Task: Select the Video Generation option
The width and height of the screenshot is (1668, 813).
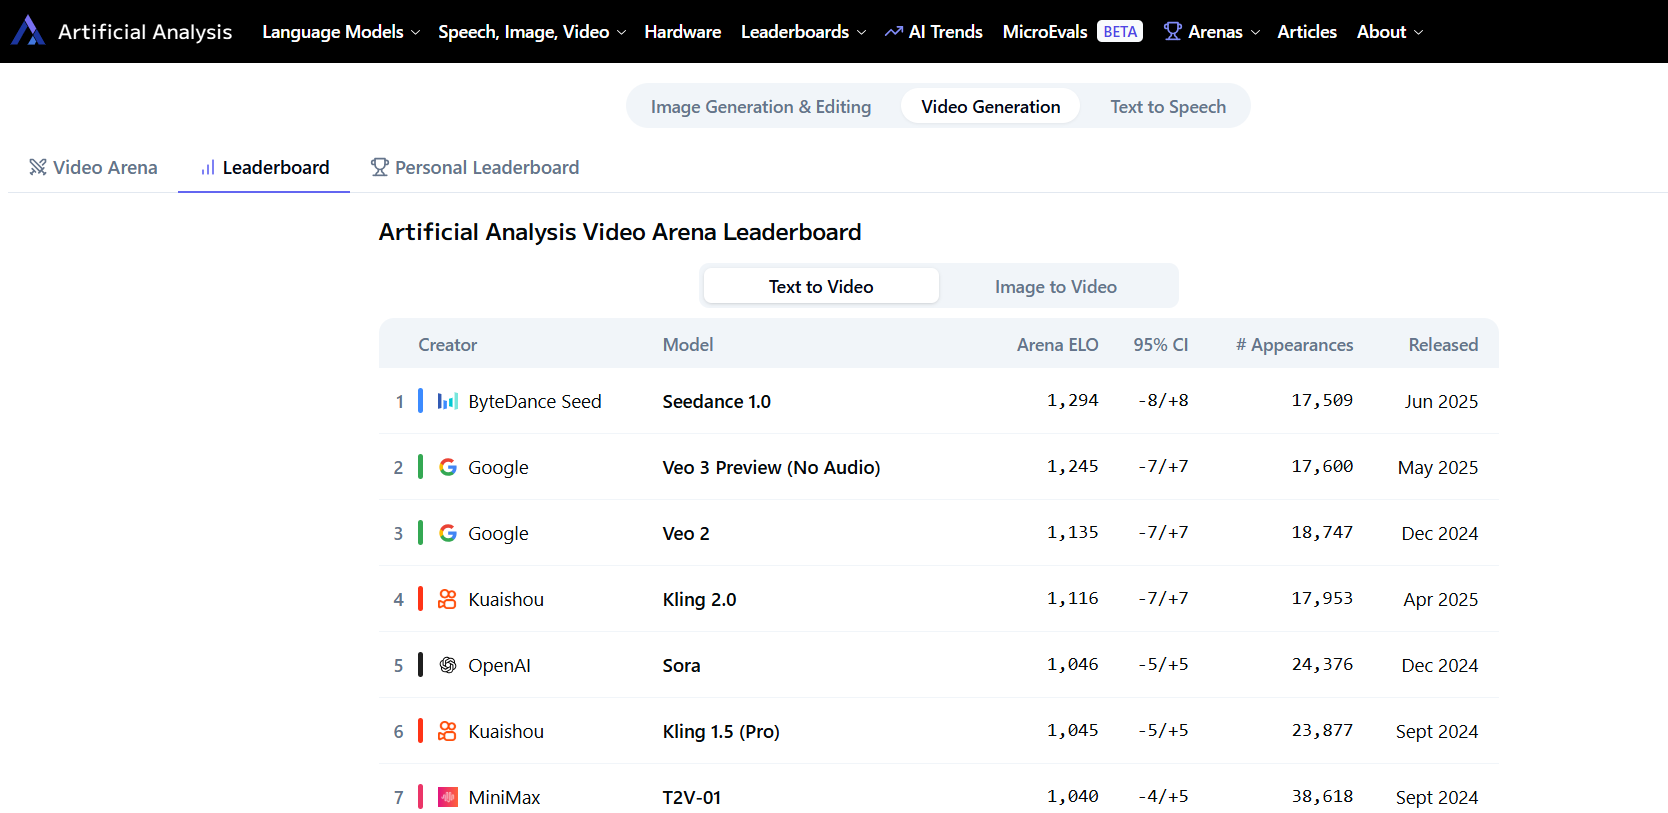Action: tap(991, 107)
